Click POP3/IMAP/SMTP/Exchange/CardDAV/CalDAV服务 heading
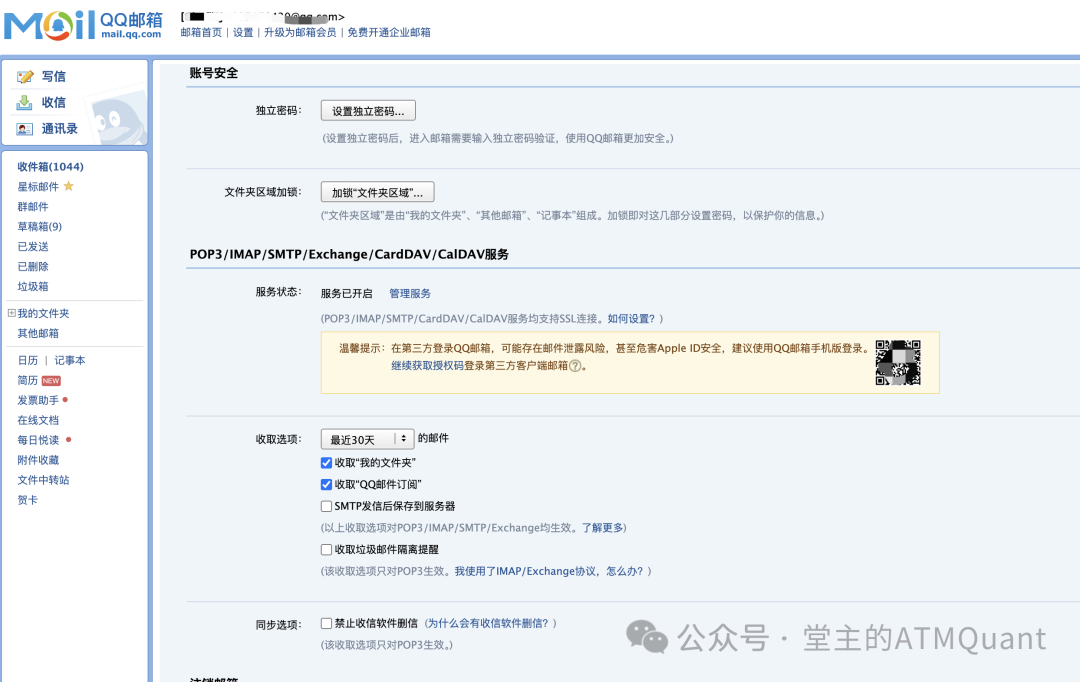The width and height of the screenshot is (1080, 682). tap(349, 254)
